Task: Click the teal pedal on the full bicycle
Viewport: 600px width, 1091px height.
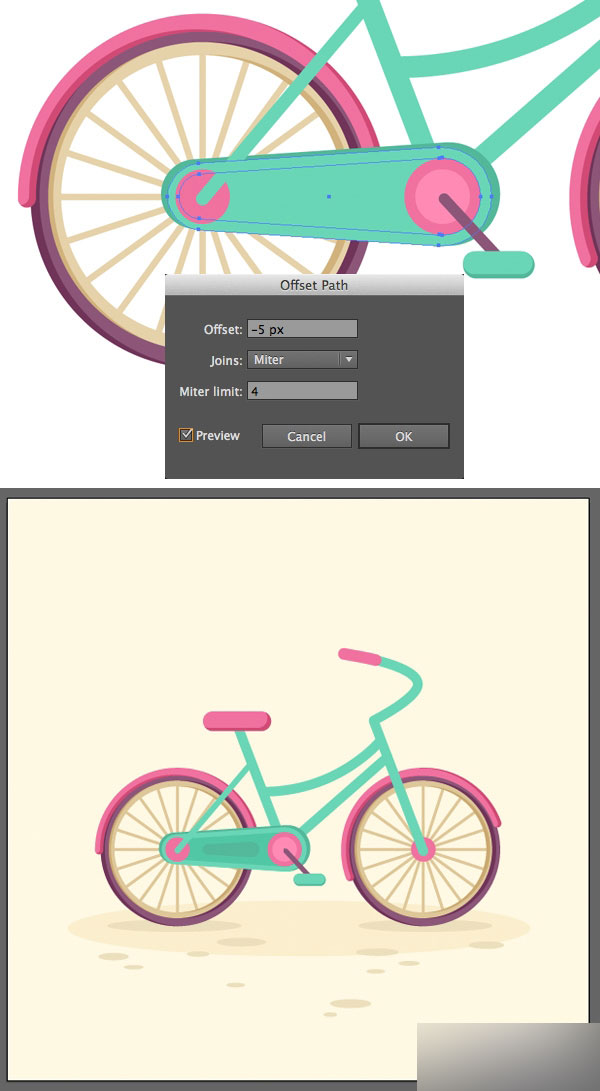Action: click(310, 880)
